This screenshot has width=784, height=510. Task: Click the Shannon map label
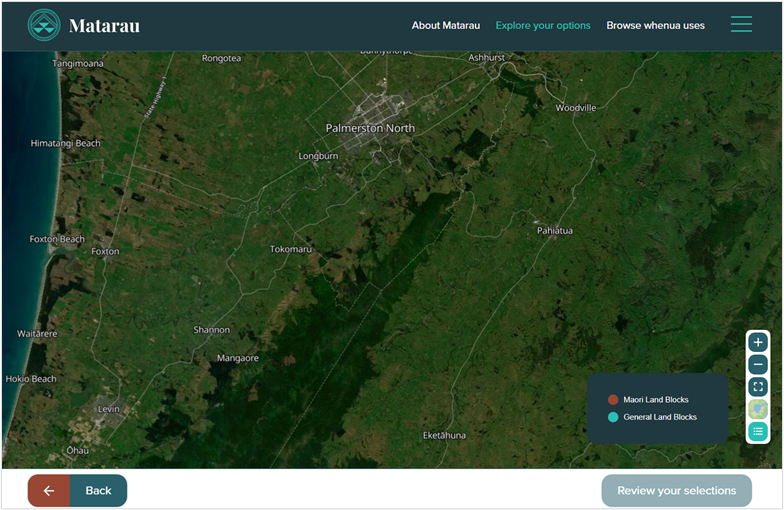click(x=212, y=330)
